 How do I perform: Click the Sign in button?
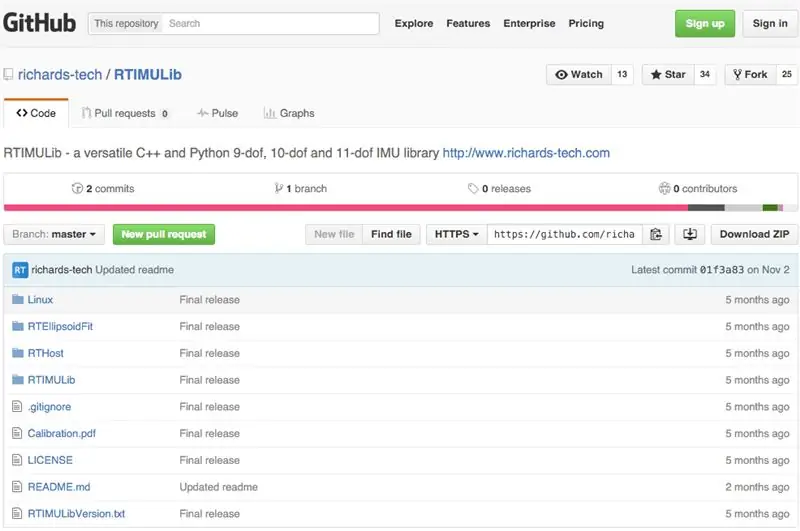click(x=770, y=23)
